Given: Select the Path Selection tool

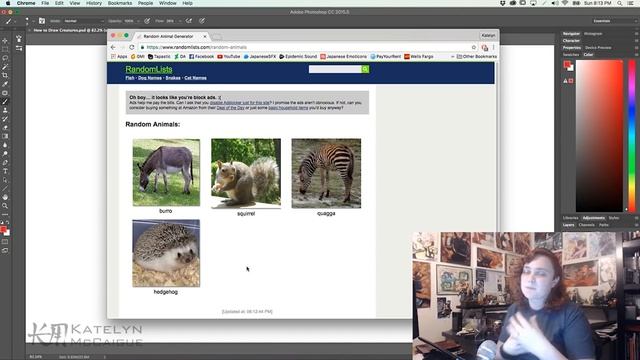Looking at the screenshot, I should pyautogui.click(x=5, y=180).
